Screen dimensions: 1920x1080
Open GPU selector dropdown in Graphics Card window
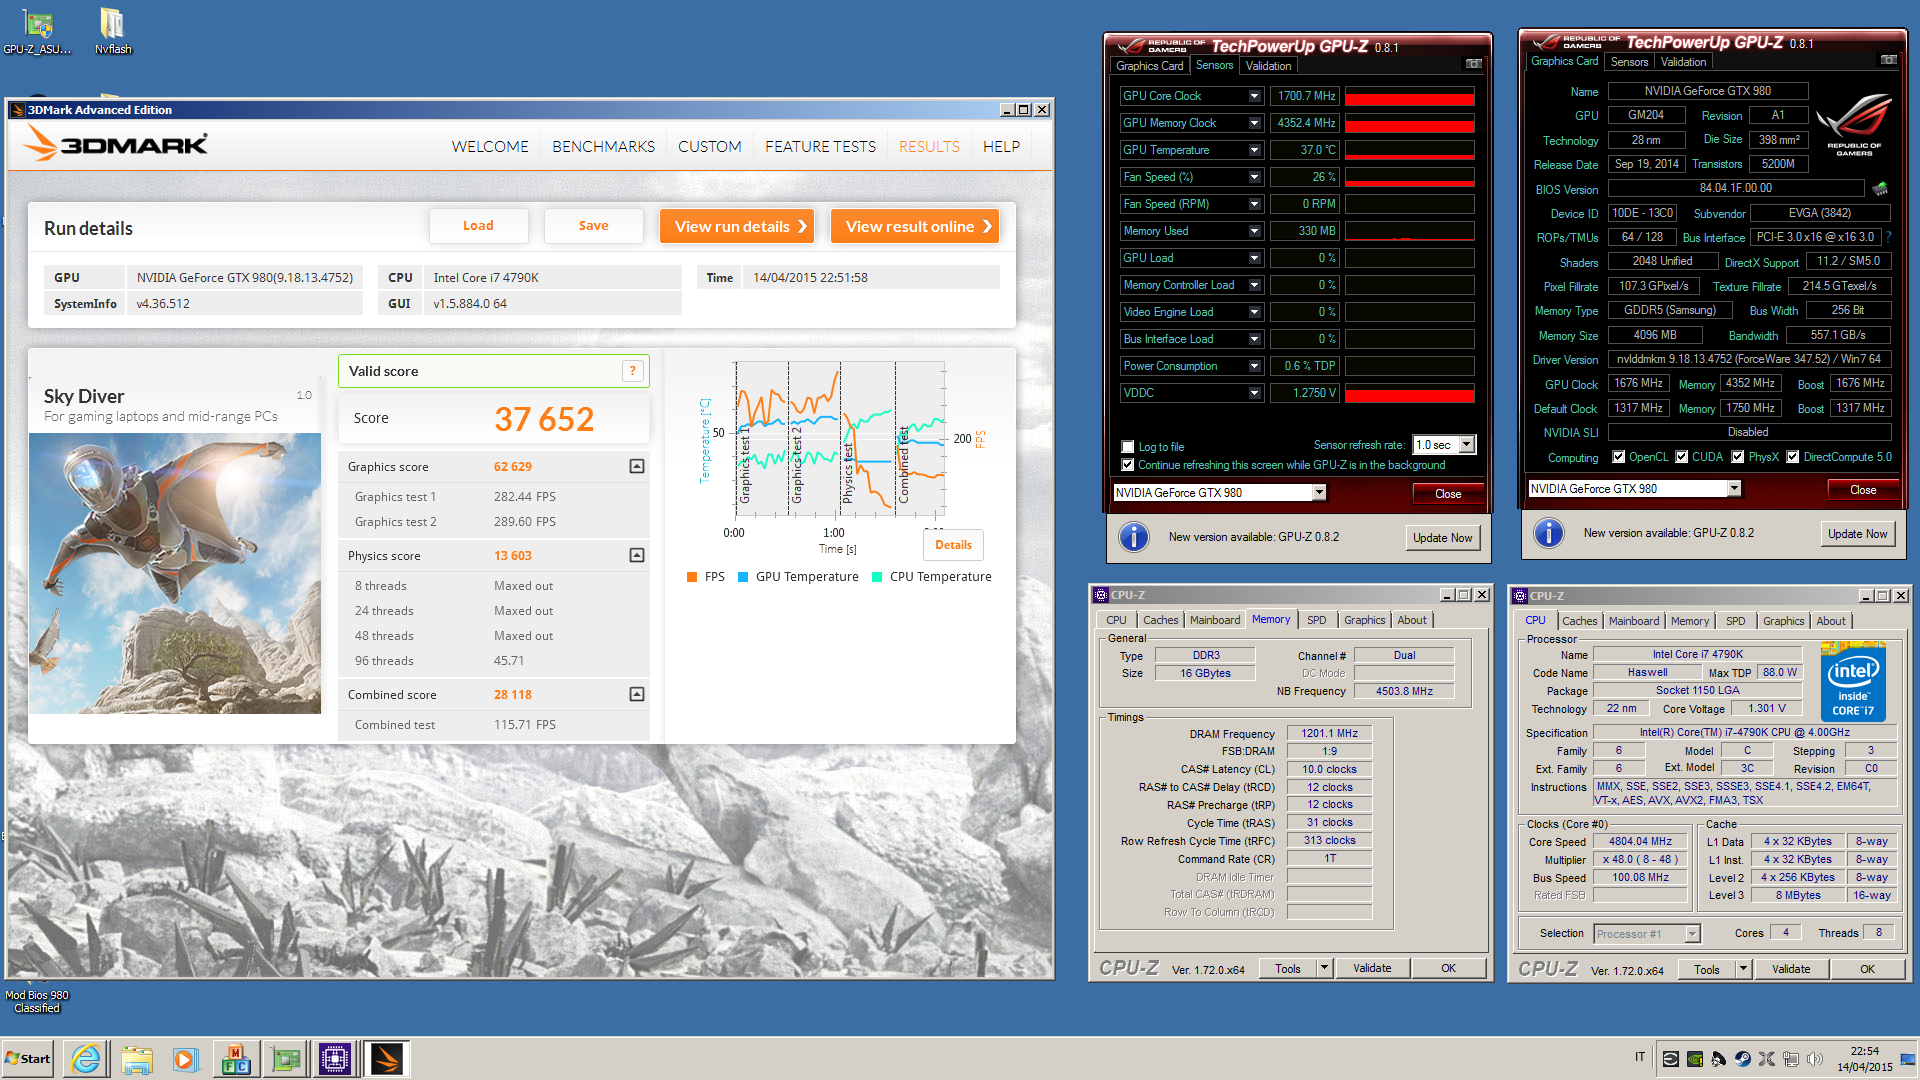[1734, 489]
